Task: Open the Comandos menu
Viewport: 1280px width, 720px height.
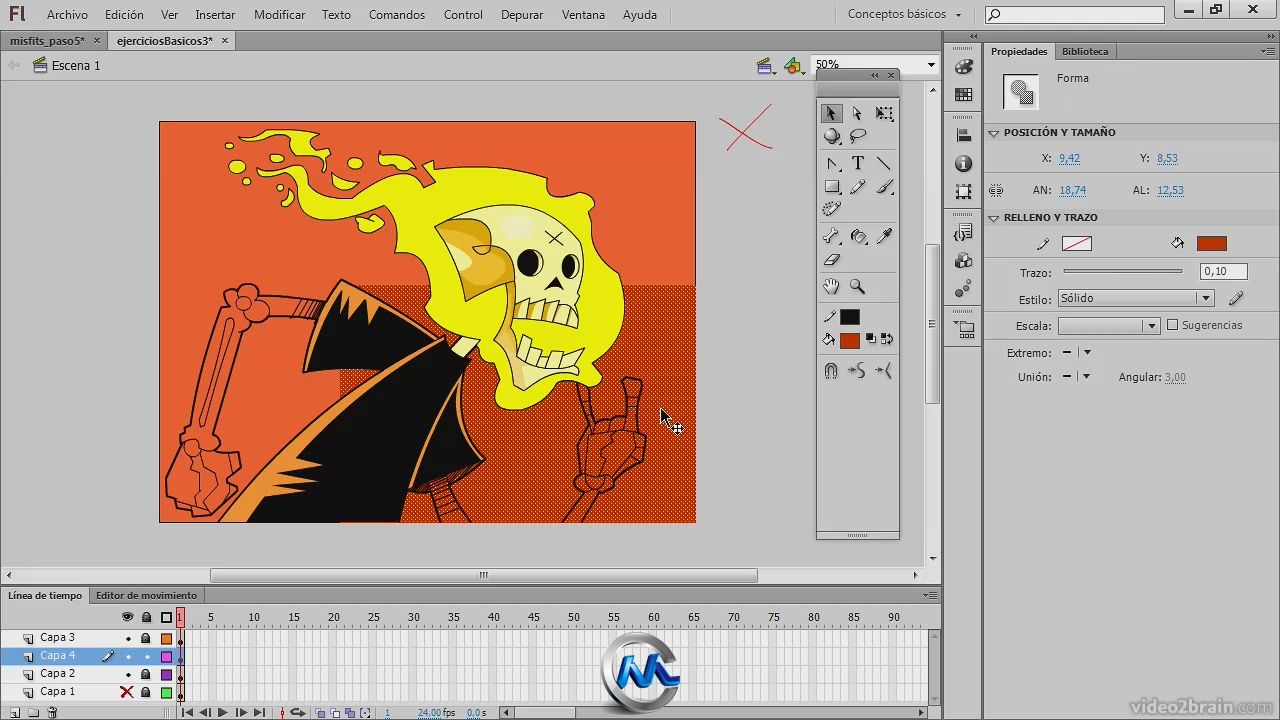Action: click(x=396, y=15)
